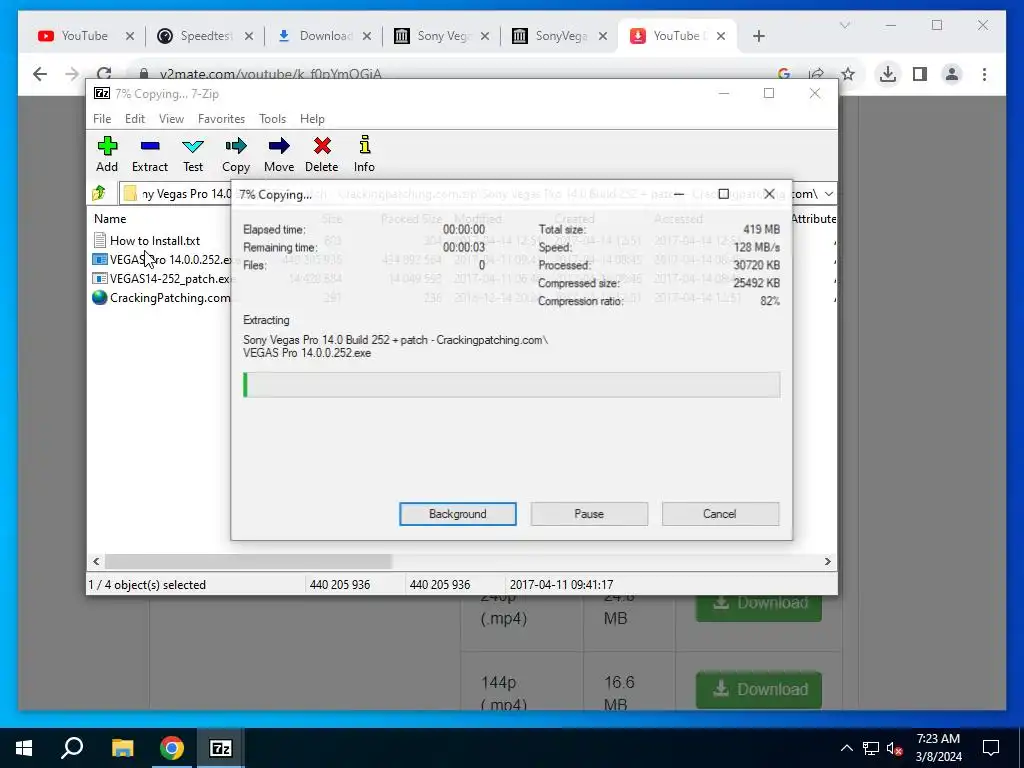Click the horizontal scrollbar right arrow
The width and height of the screenshot is (1024, 768).
pyautogui.click(x=828, y=562)
